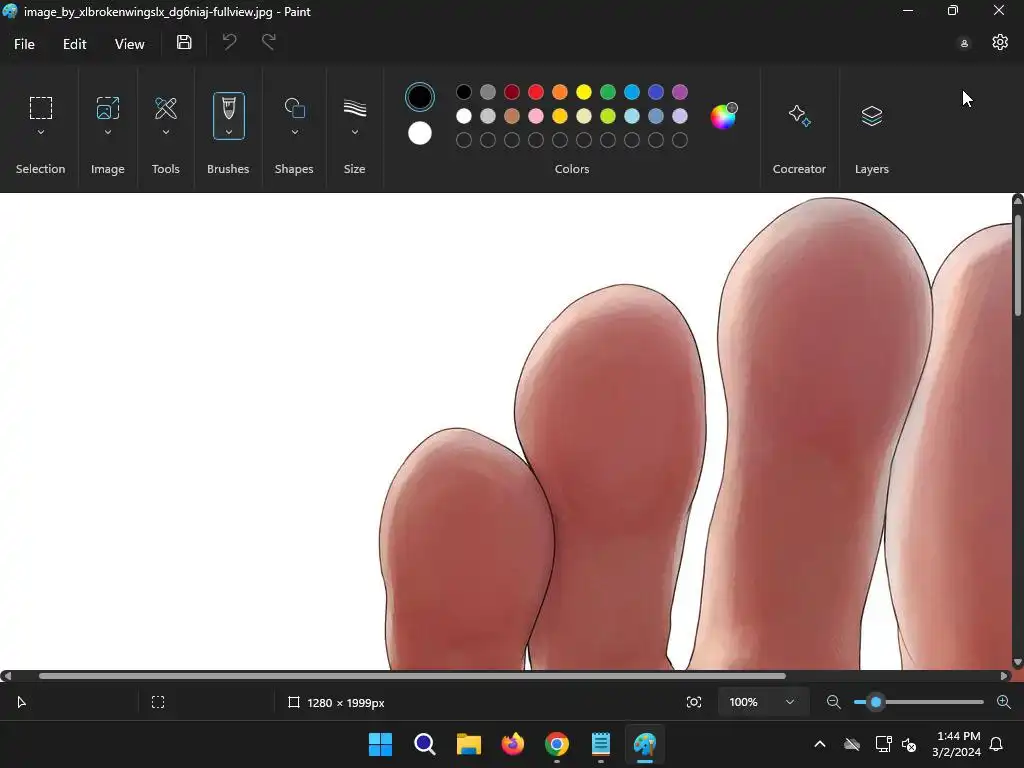Expand the Selection options chevron
The image size is (1024, 768).
point(40,132)
